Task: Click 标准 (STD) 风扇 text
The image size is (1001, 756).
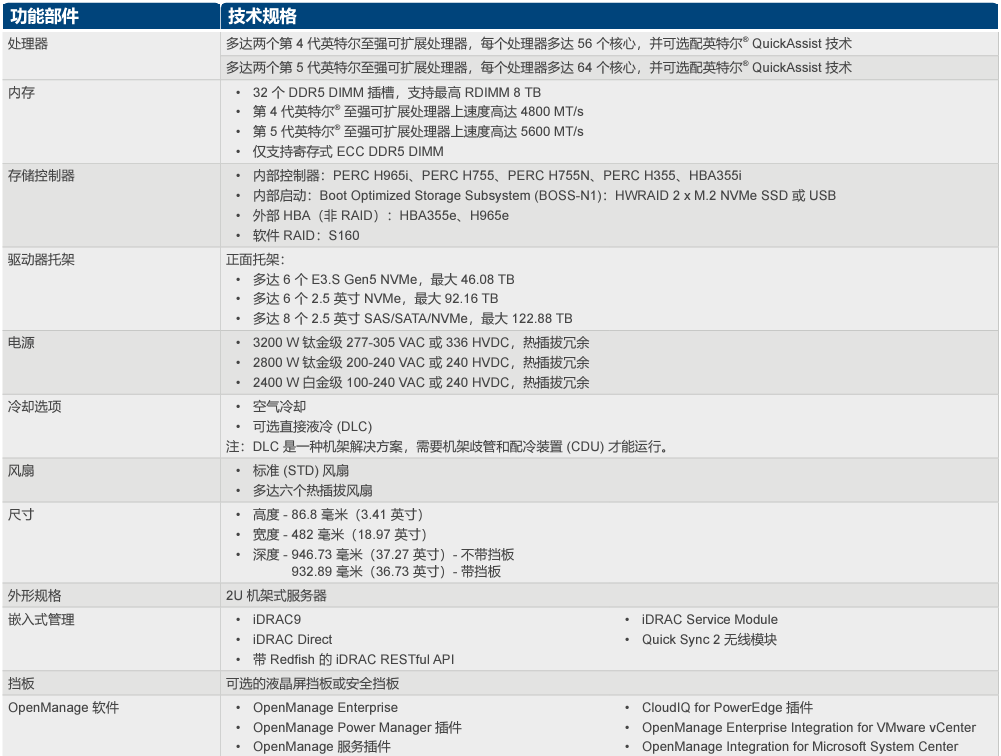Action: click(x=301, y=471)
